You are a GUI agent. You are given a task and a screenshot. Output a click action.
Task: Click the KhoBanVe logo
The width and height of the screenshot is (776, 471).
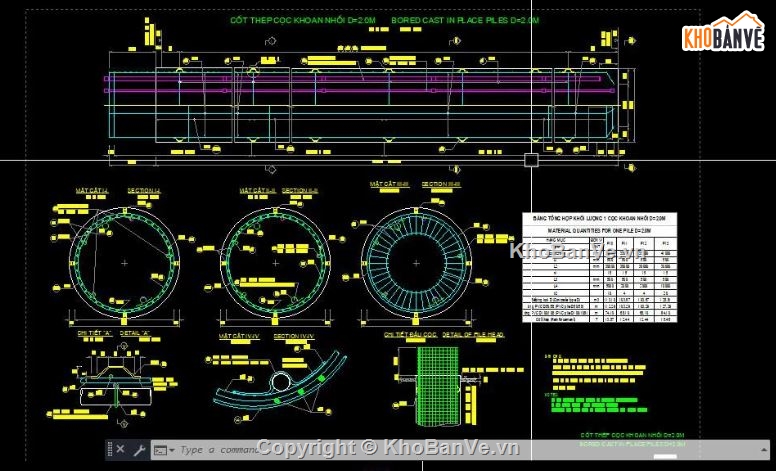723,32
